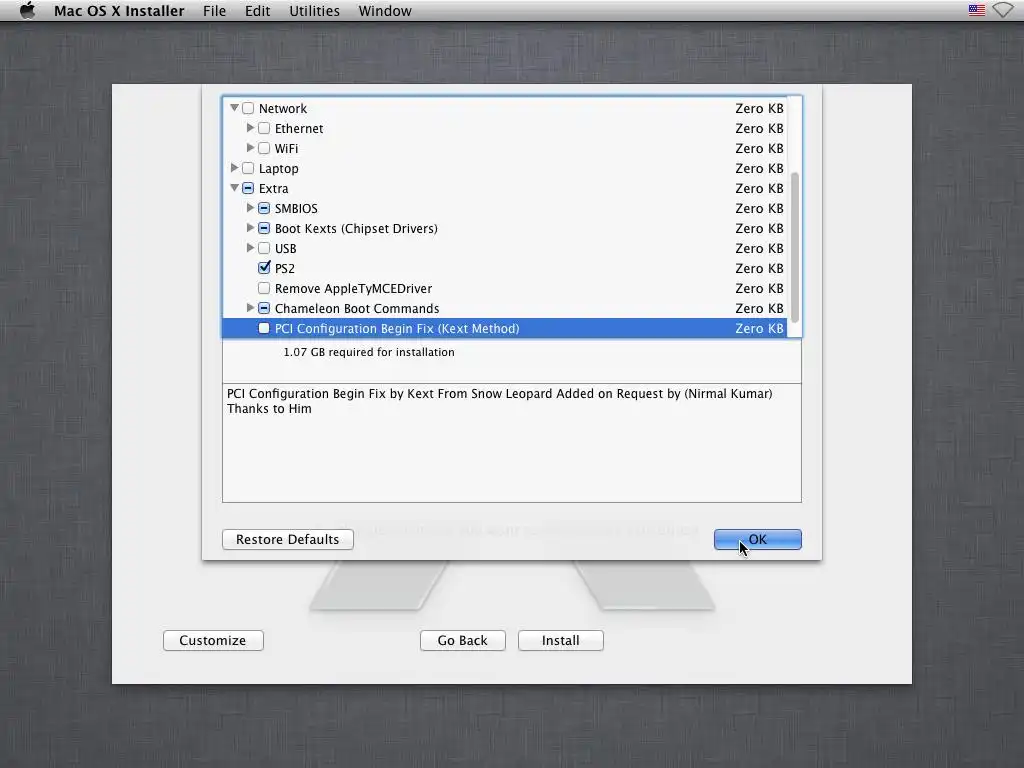Select the 'SMBIOS' row label
1024x768 pixels.
click(296, 208)
